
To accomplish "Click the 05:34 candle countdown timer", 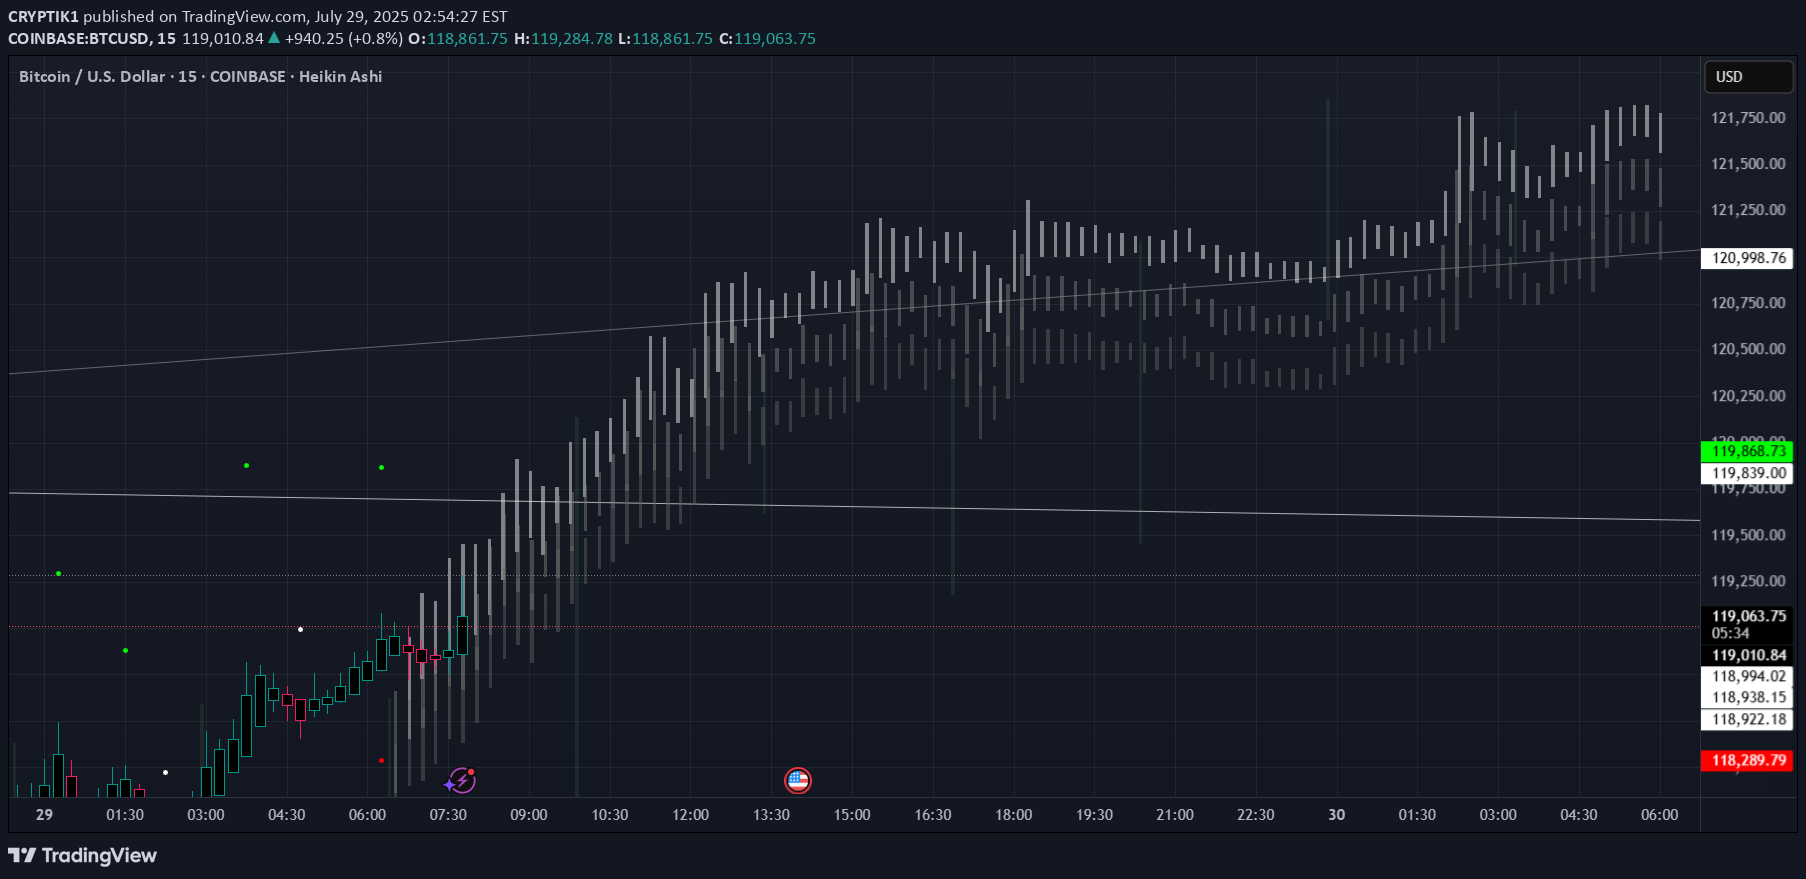I will pos(1730,633).
